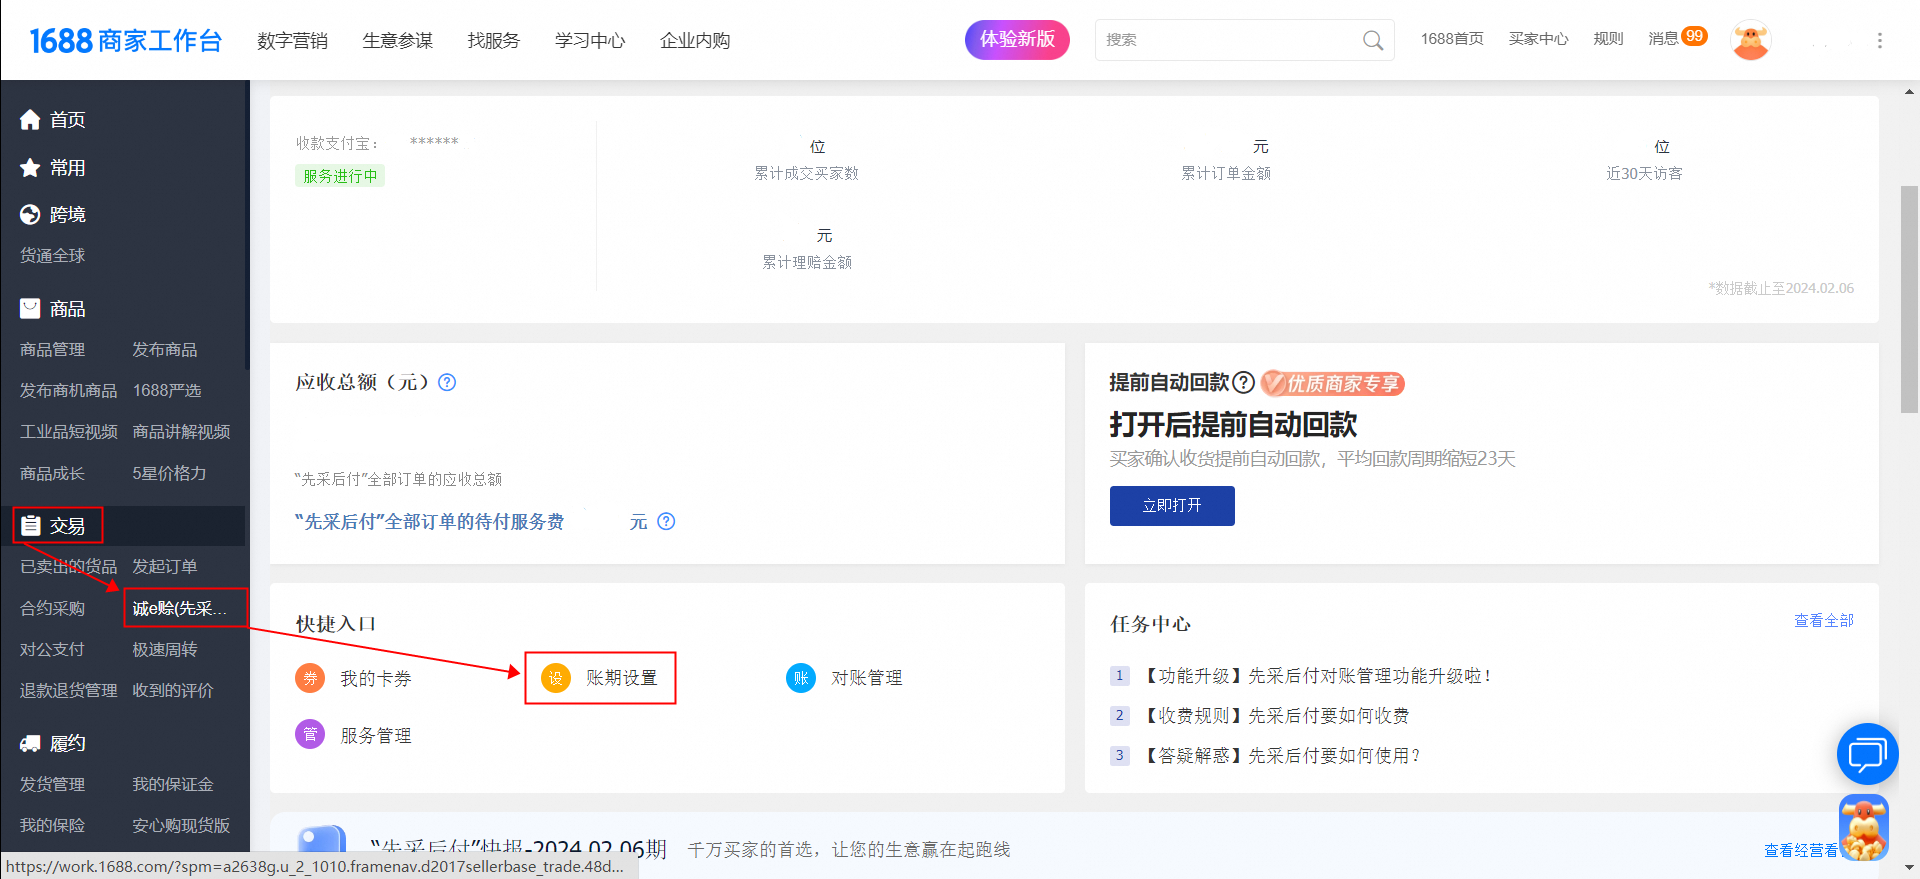This screenshot has height=879, width=1920.
Task: Open 生意参谋 in the top navigation
Action: [397, 40]
